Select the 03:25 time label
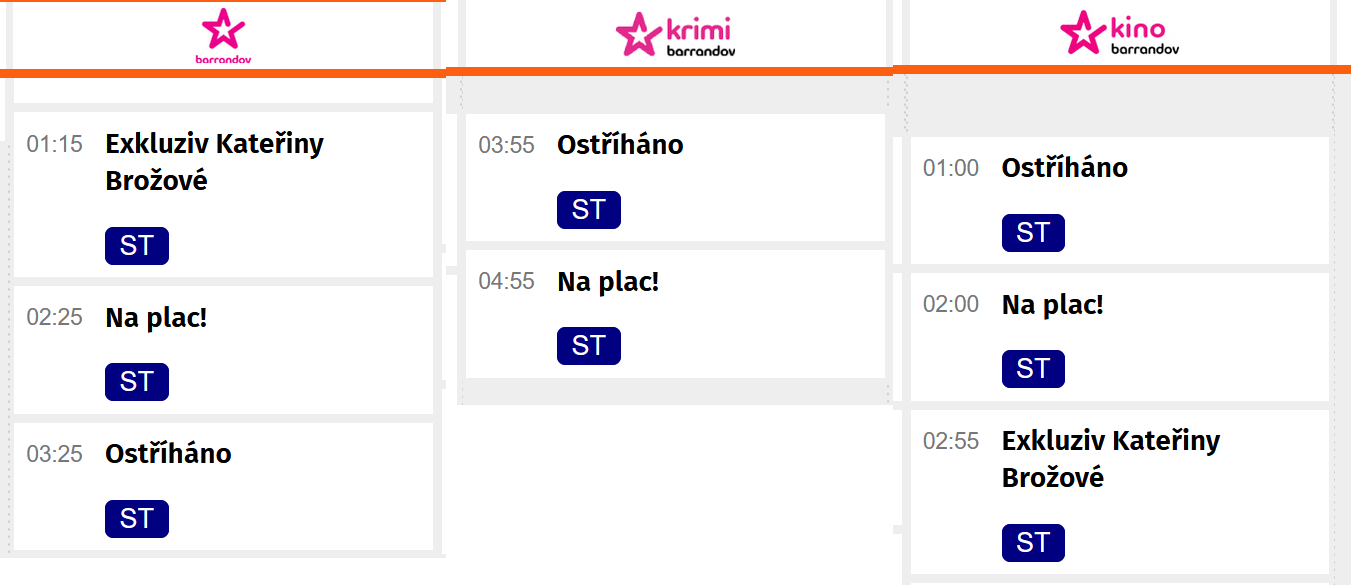The image size is (1351, 585). (x=54, y=455)
